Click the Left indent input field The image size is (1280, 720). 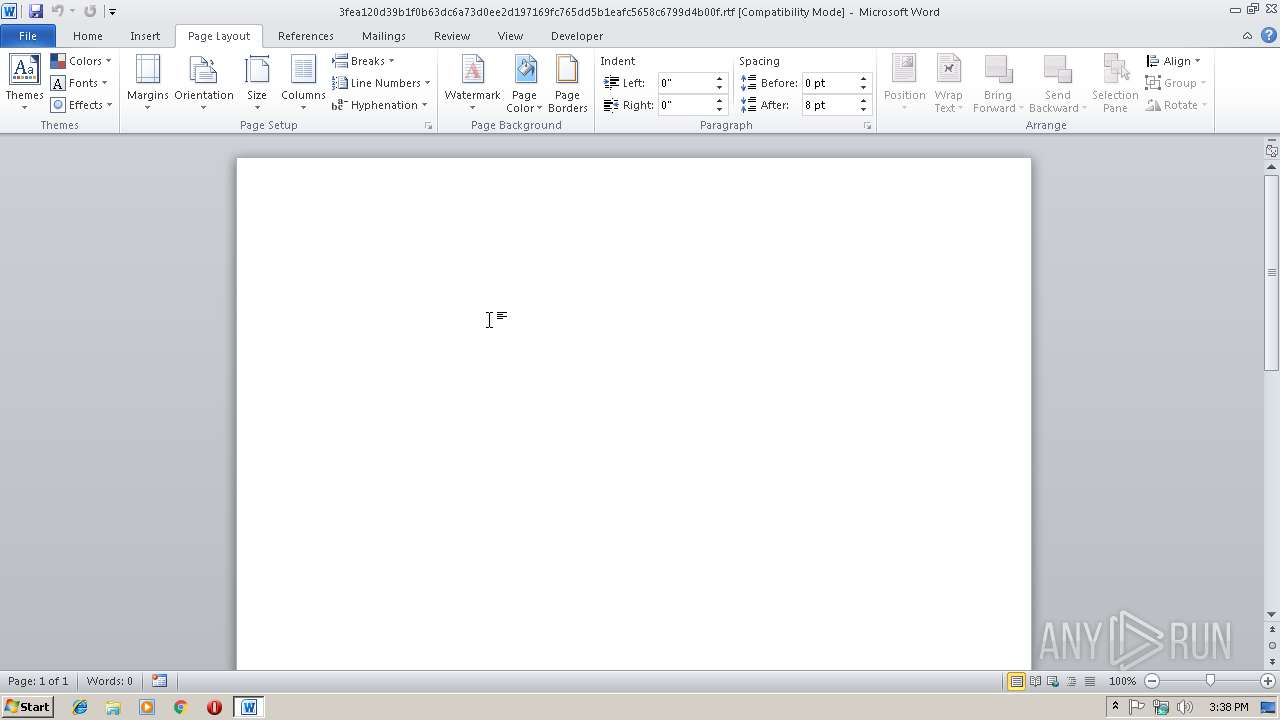click(x=685, y=83)
